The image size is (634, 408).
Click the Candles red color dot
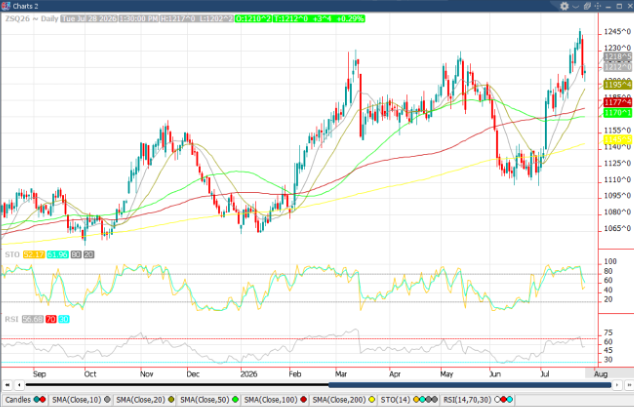coord(42,400)
